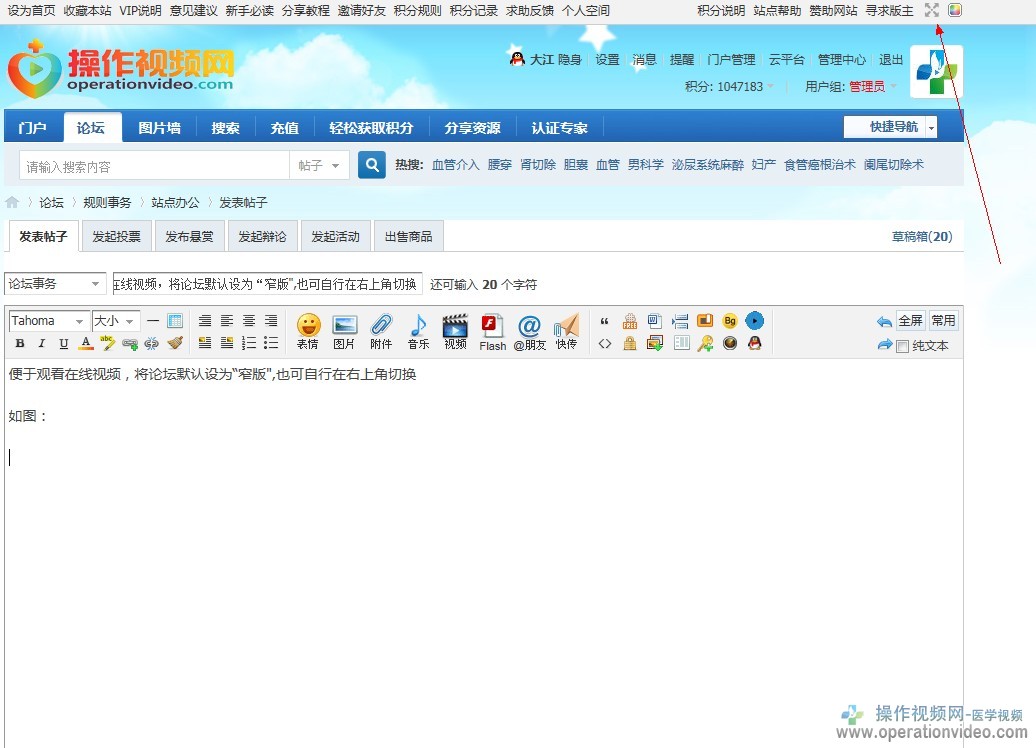1036x748 pixels.
Task: Expand the 大小 font size dropdown
Action: tap(115, 321)
